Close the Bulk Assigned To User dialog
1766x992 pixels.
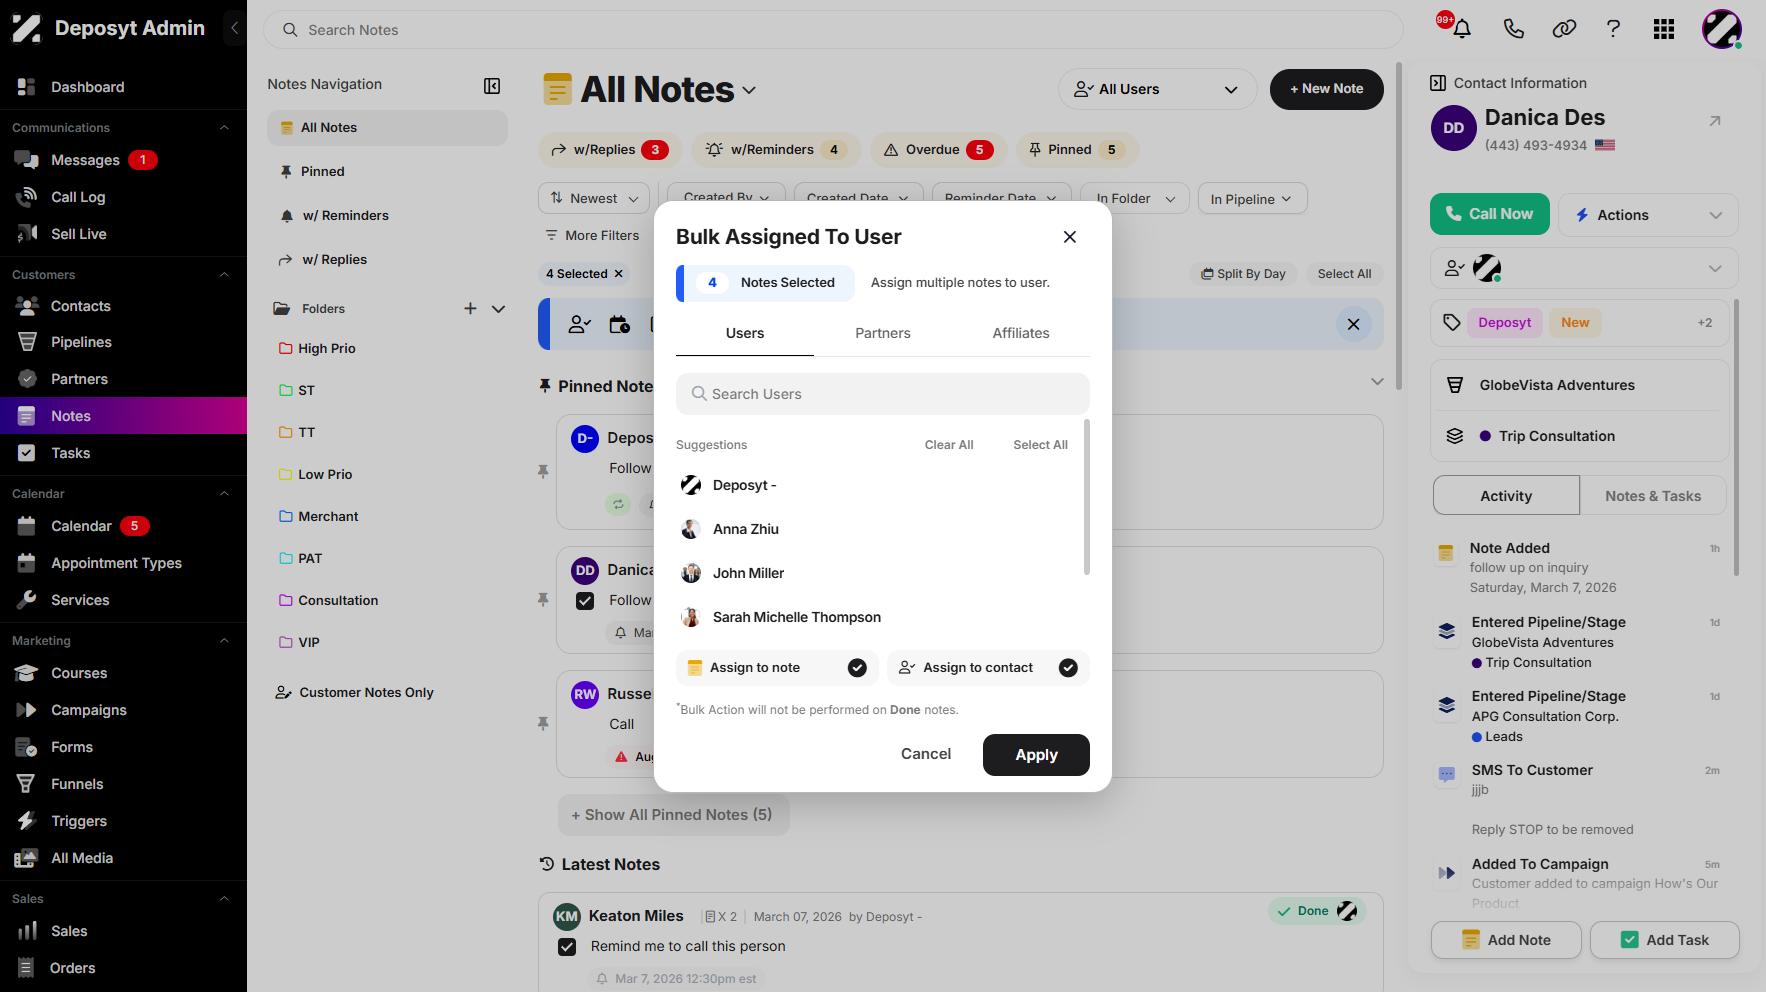click(x=1070, y=237)
